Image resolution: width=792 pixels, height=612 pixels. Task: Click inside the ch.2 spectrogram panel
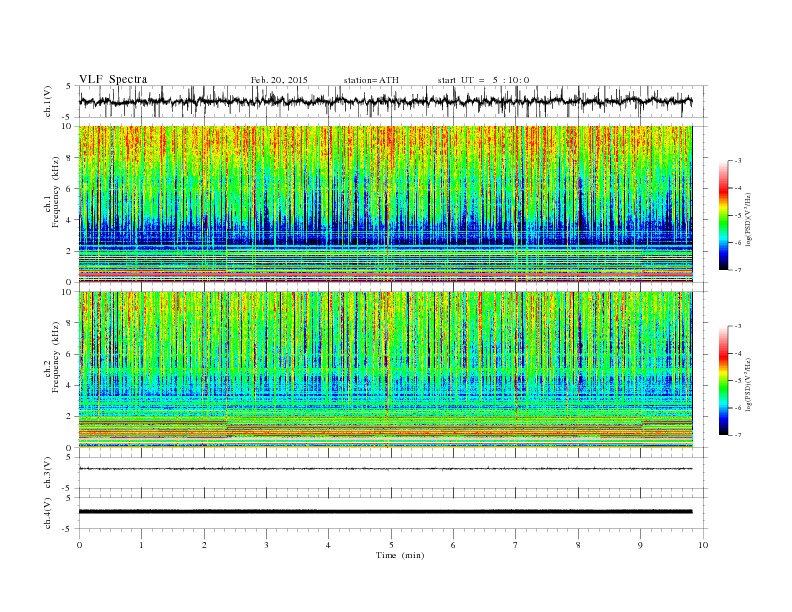[x=386, y=370]
